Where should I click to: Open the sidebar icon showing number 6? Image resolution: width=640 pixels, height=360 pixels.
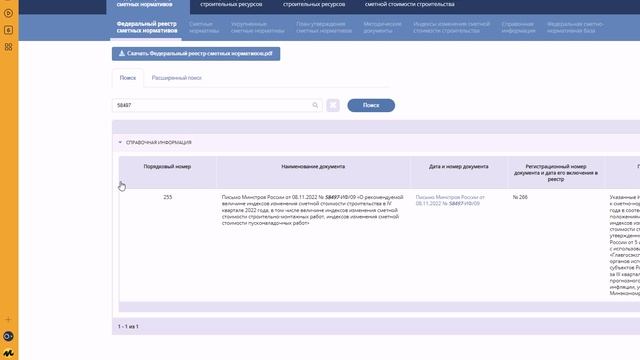tap(8, 30)
